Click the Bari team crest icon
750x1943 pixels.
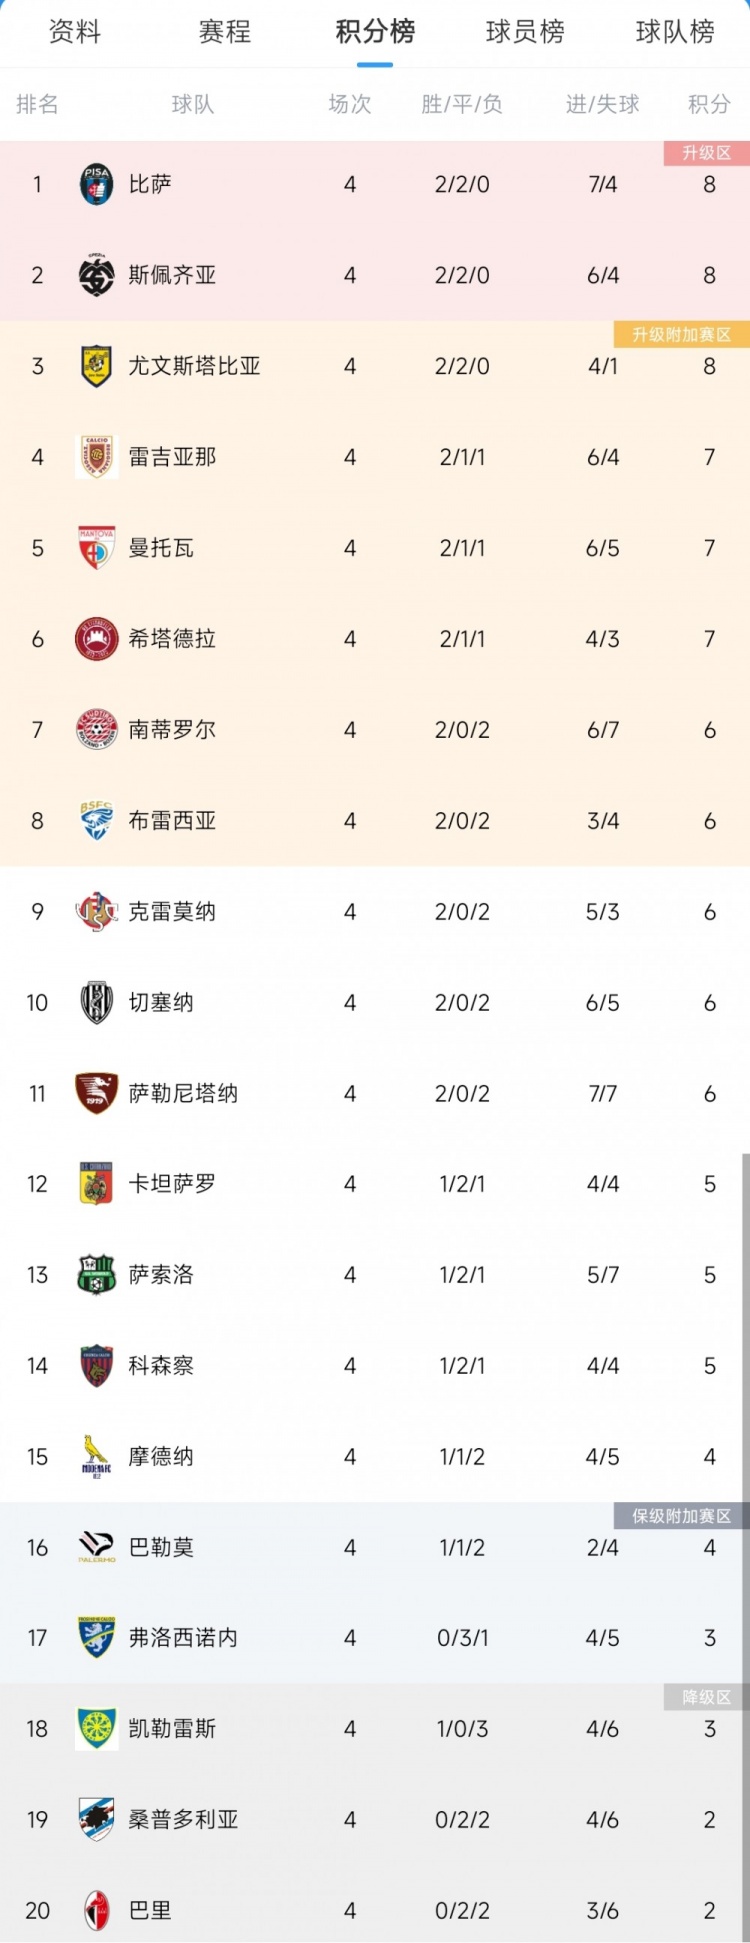(97, 1911)
